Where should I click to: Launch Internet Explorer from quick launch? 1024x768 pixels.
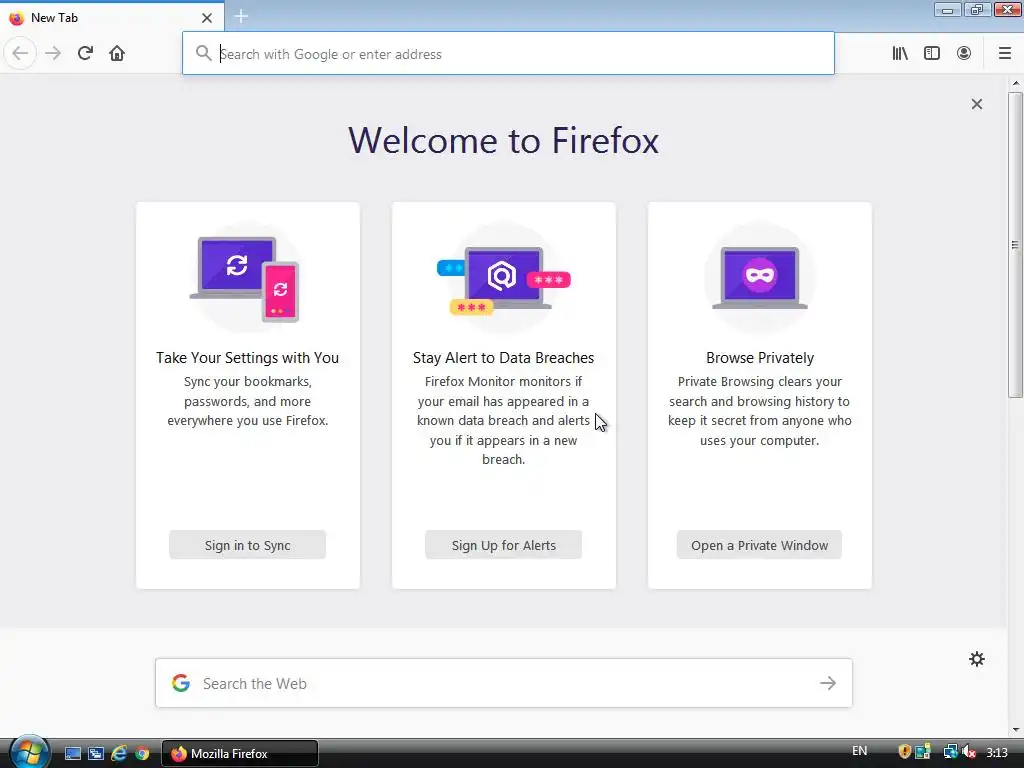coord(119,753)
